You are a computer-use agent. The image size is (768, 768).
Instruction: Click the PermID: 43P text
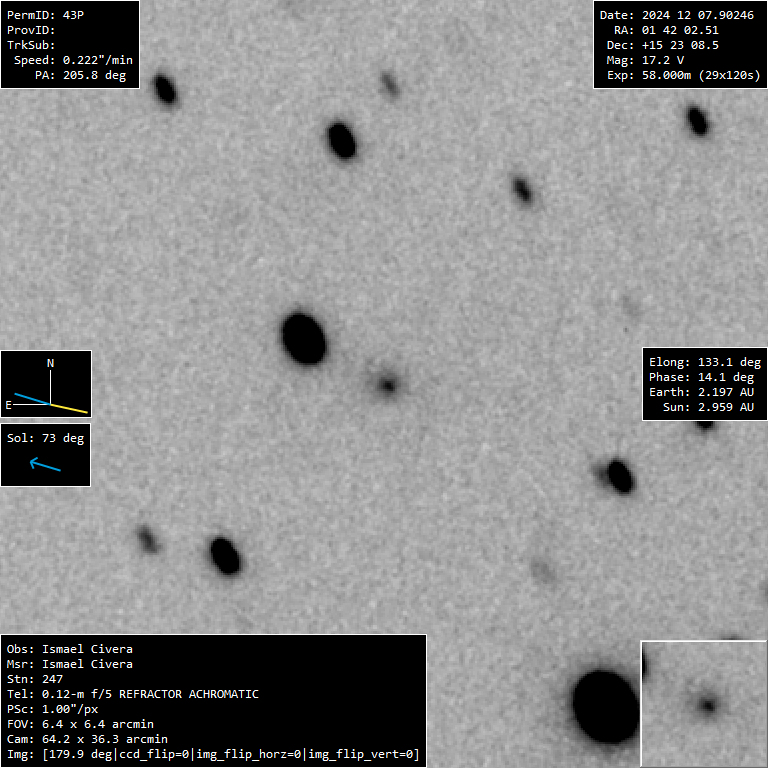click(x=46, y=15)
